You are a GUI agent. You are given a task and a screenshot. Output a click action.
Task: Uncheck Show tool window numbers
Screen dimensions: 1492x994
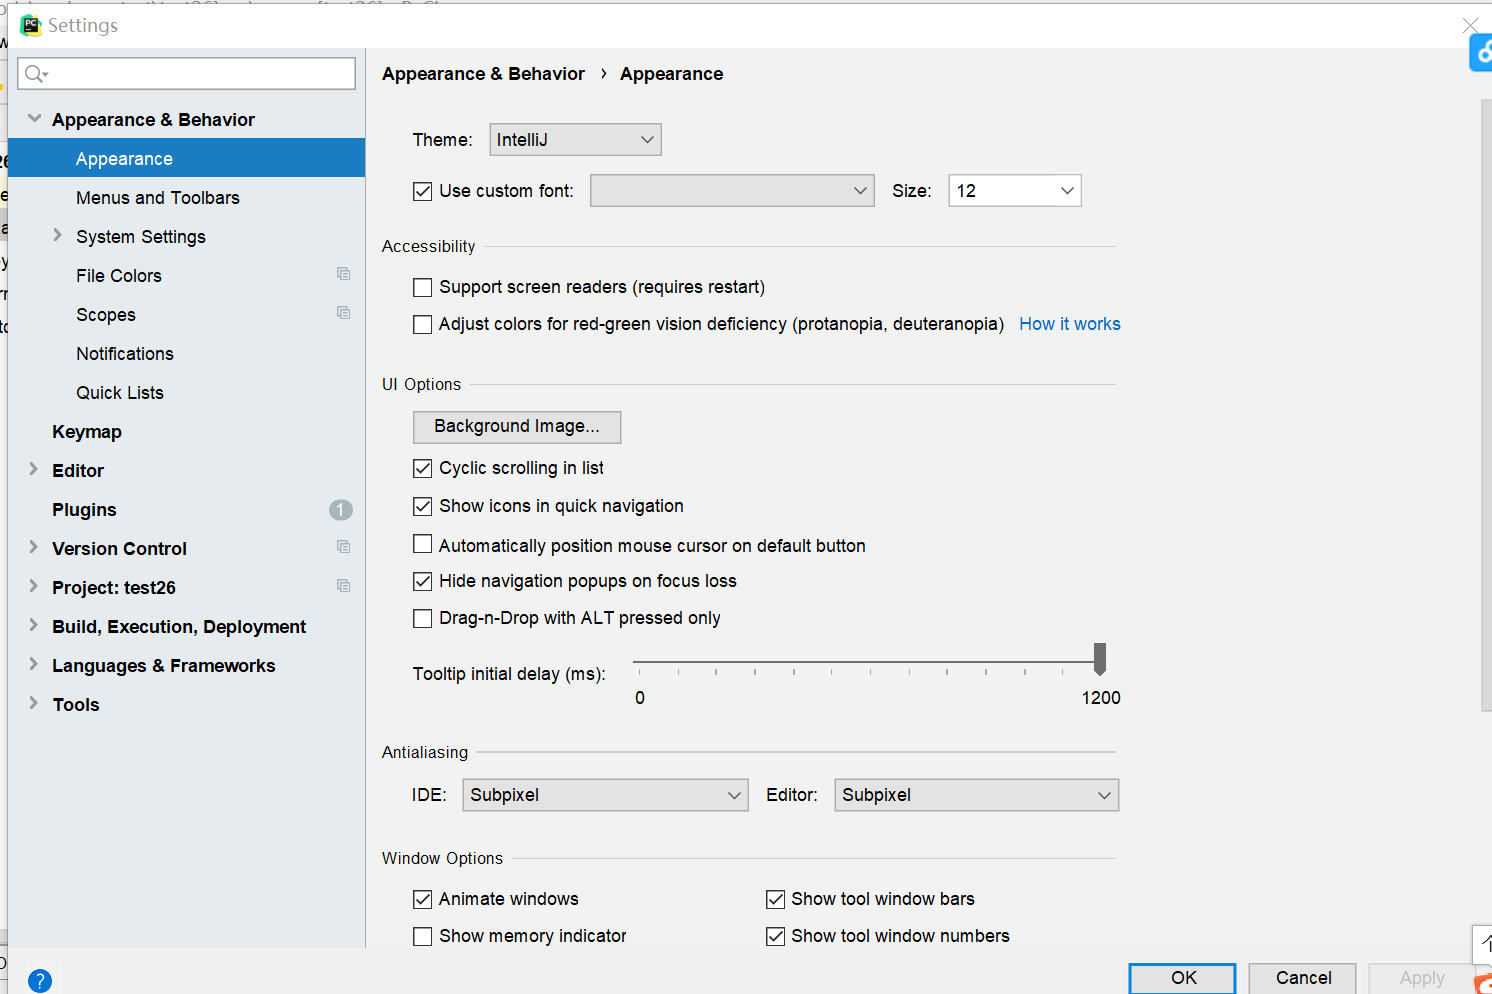775,936
